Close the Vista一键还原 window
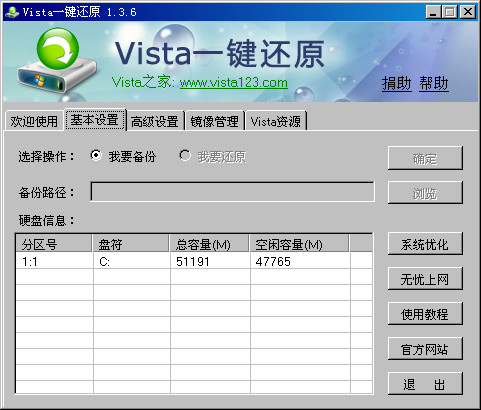 [x=468, y=12]
